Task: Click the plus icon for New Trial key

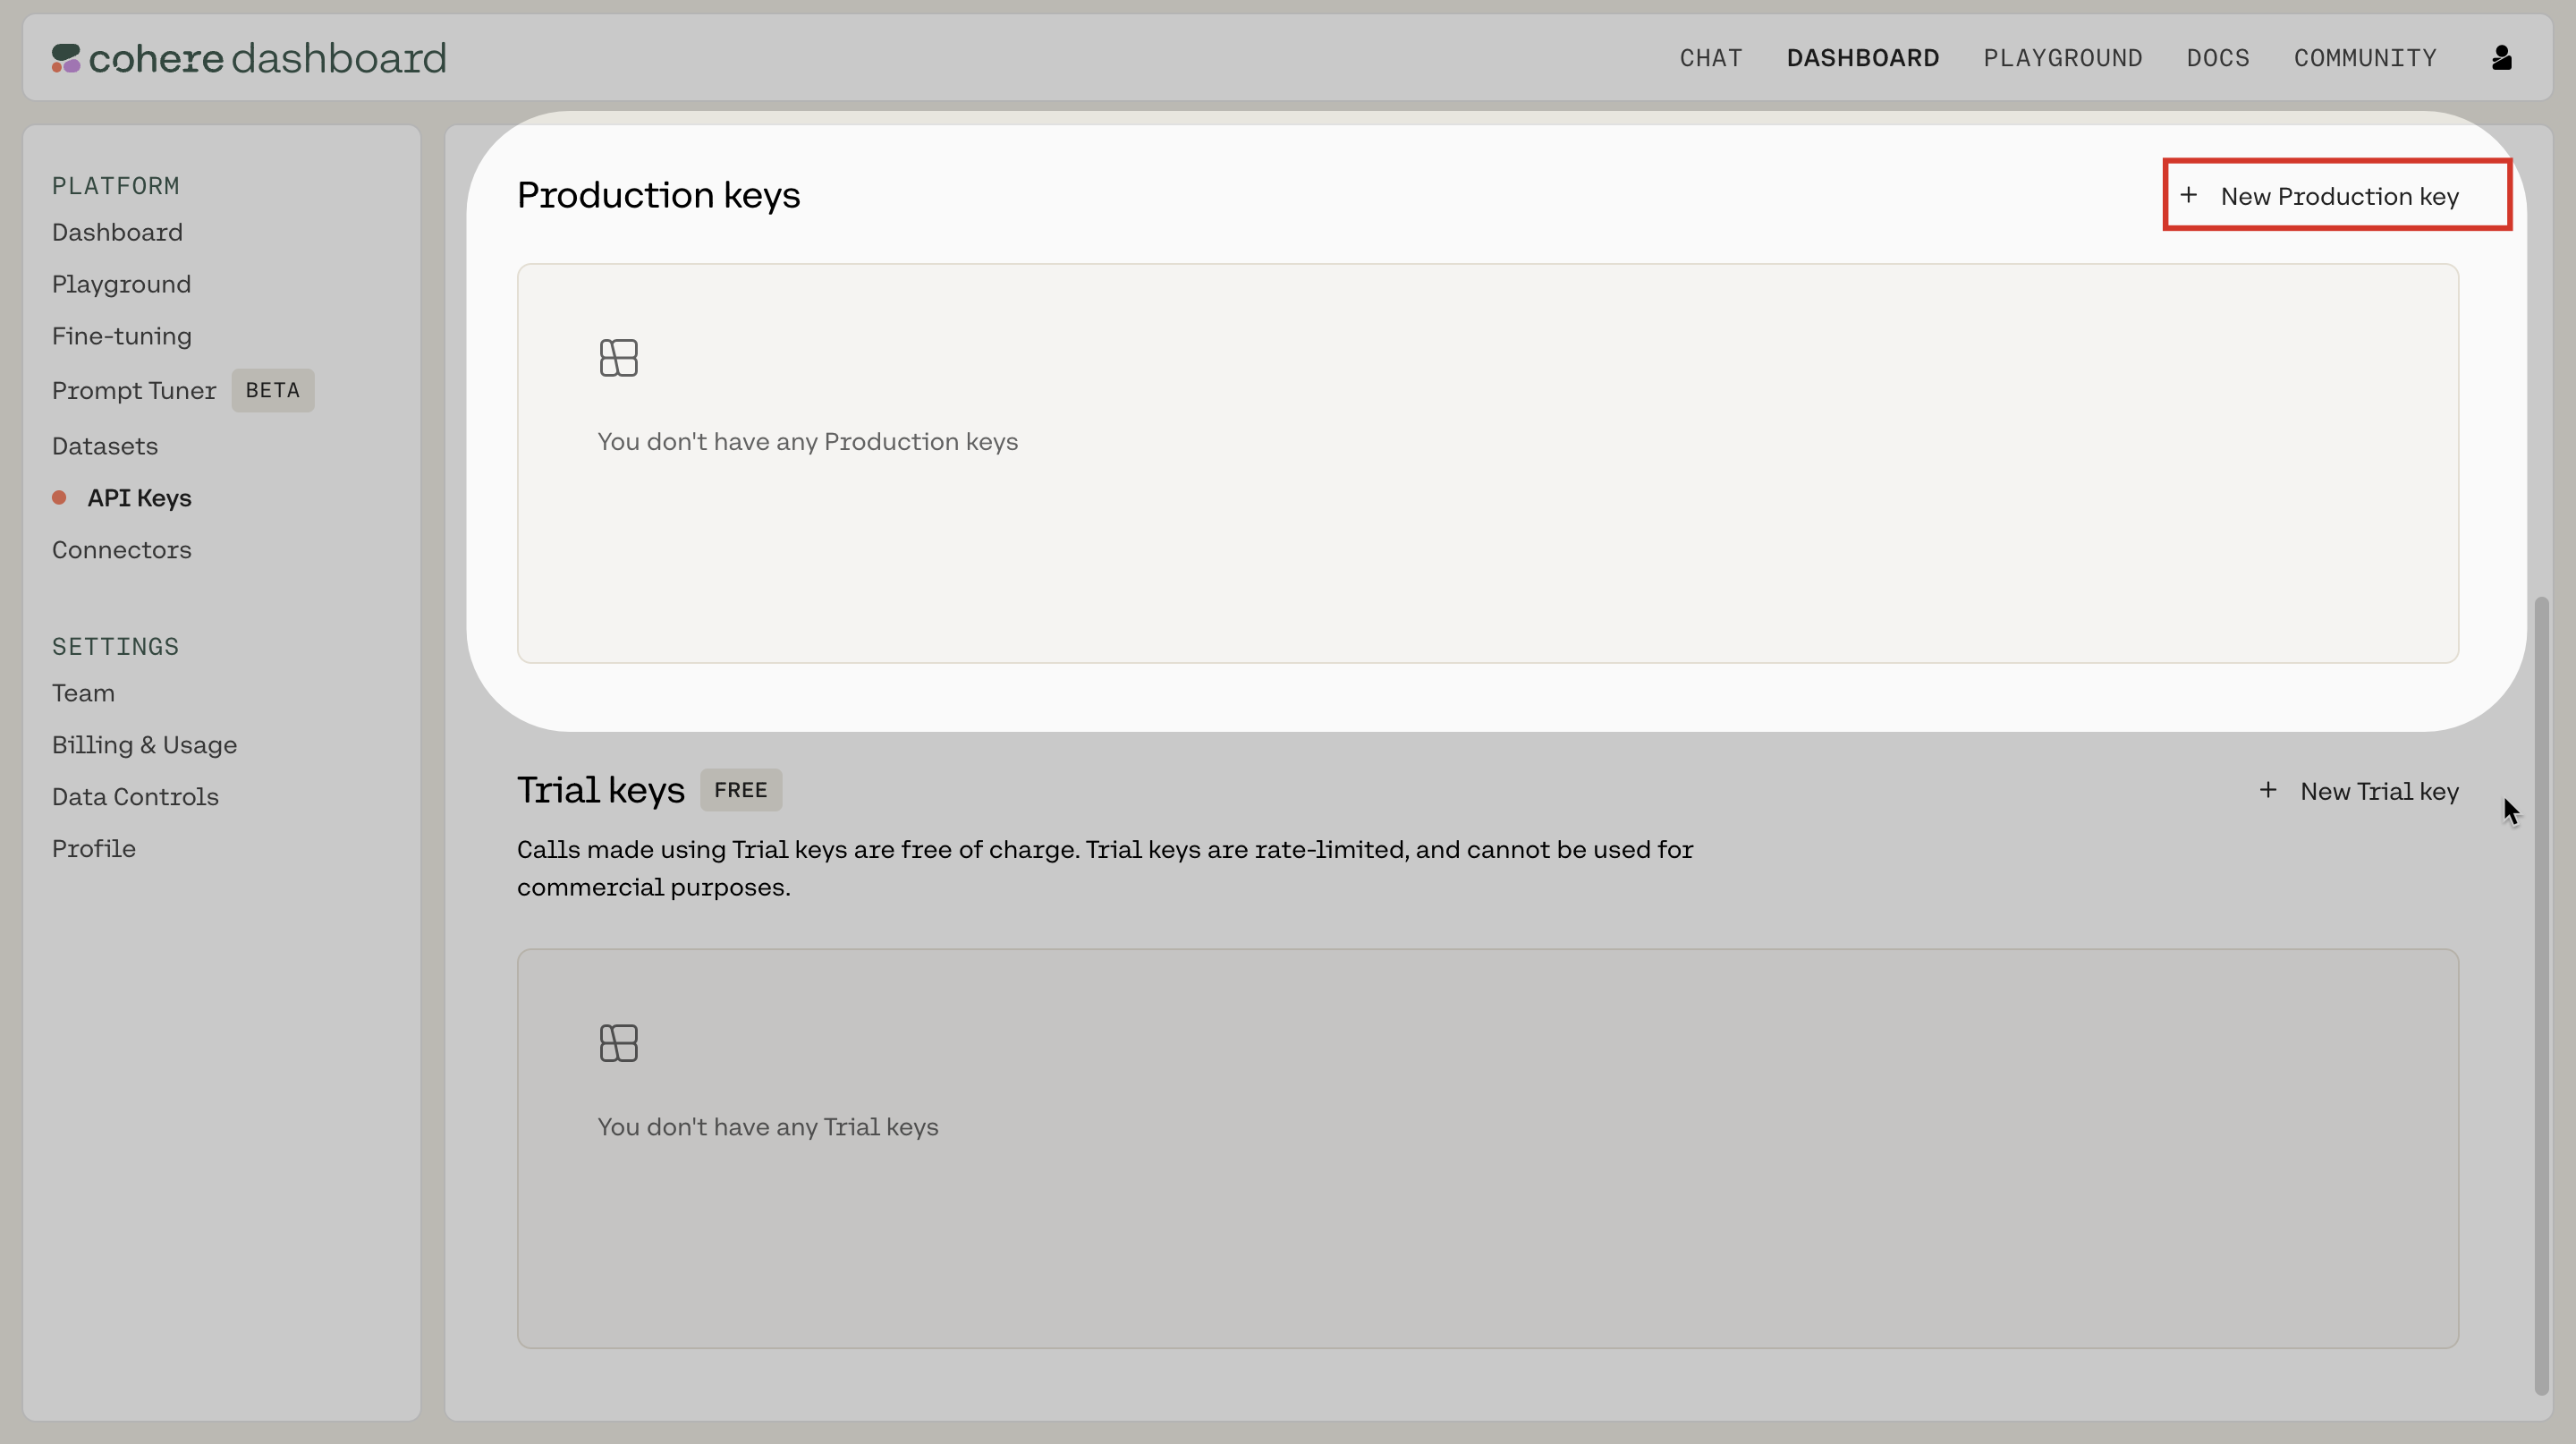Action: click(2267, 790)
